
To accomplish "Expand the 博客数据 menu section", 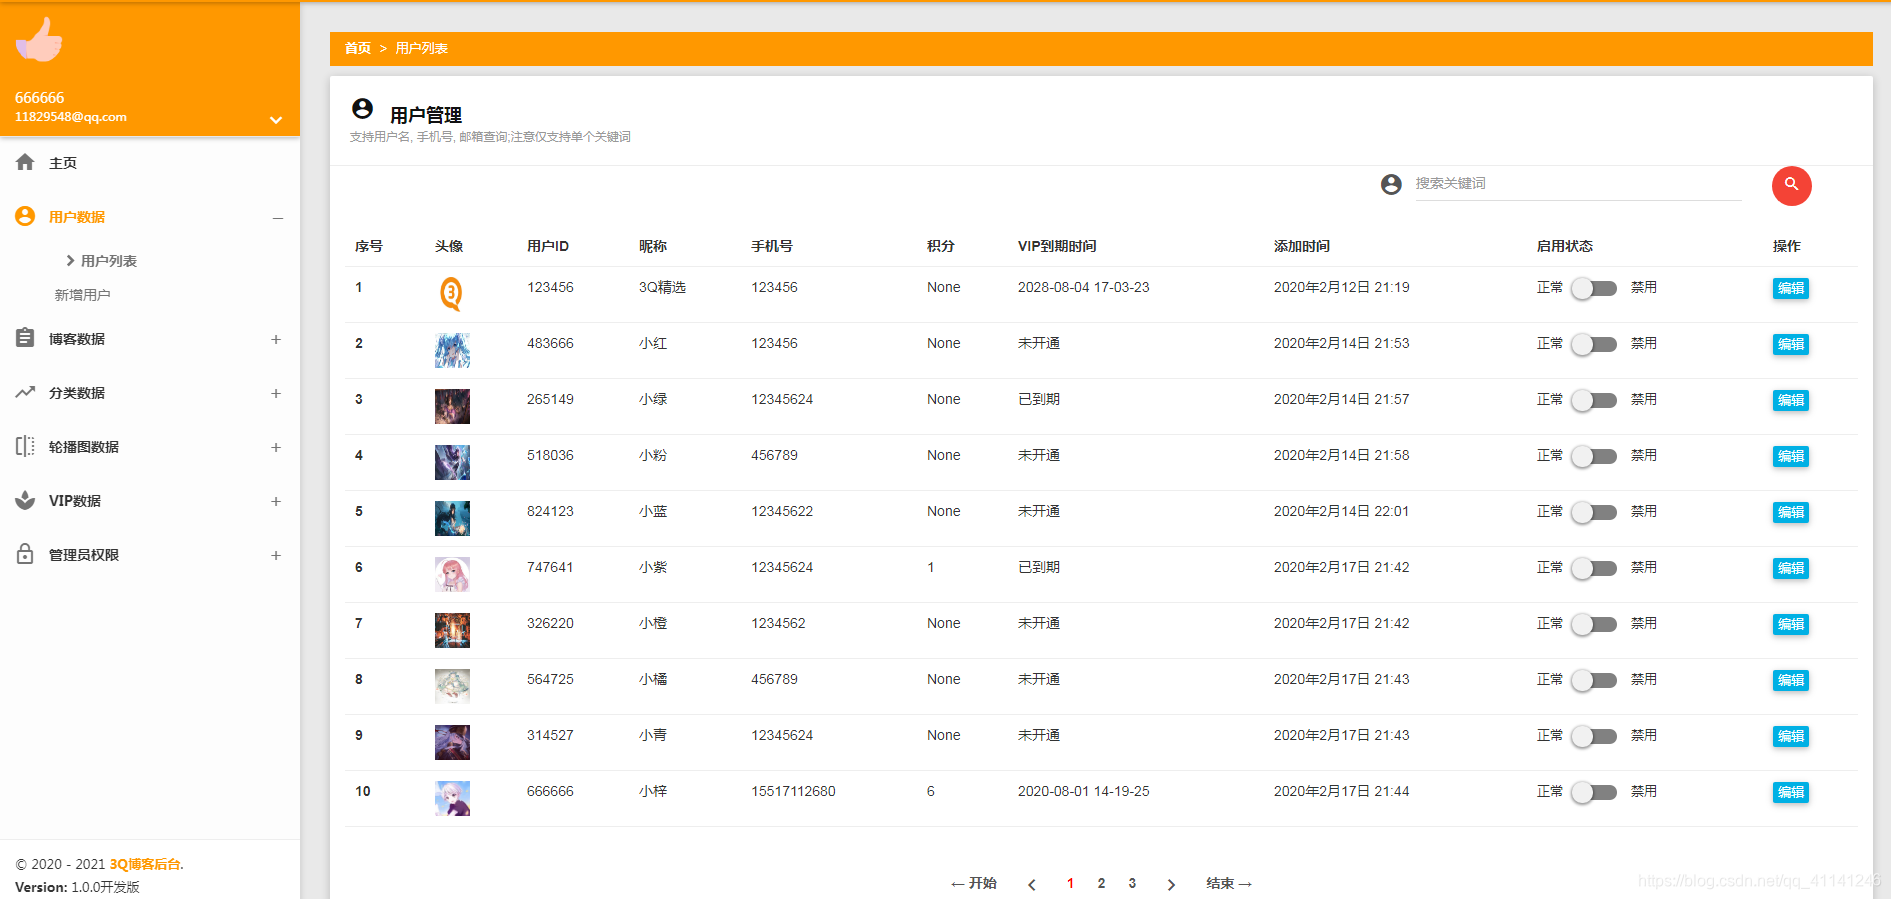I will 276,339.
